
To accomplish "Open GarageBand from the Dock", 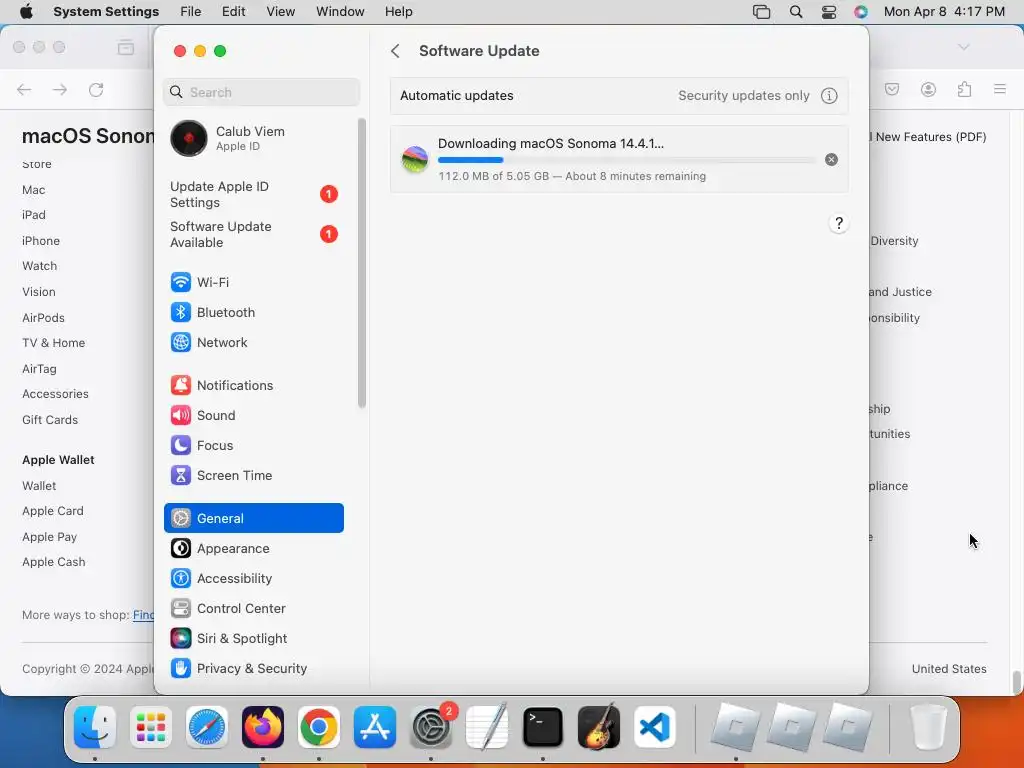I will pos(599,727).
